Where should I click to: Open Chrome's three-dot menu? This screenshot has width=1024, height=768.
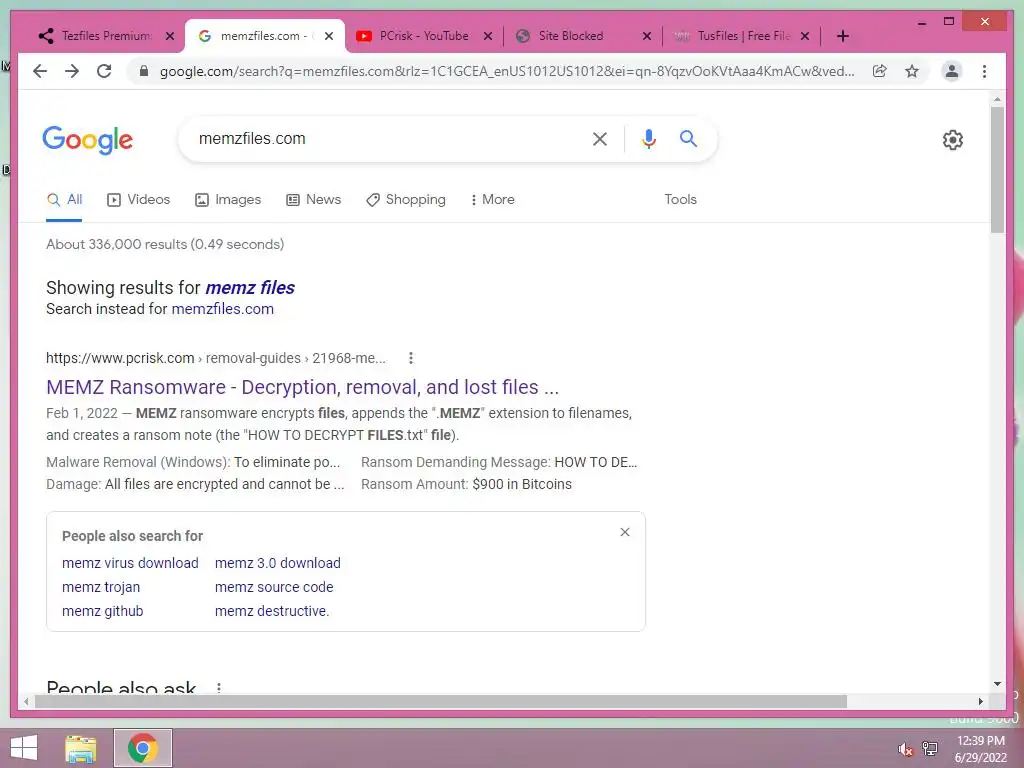point(984,71)
